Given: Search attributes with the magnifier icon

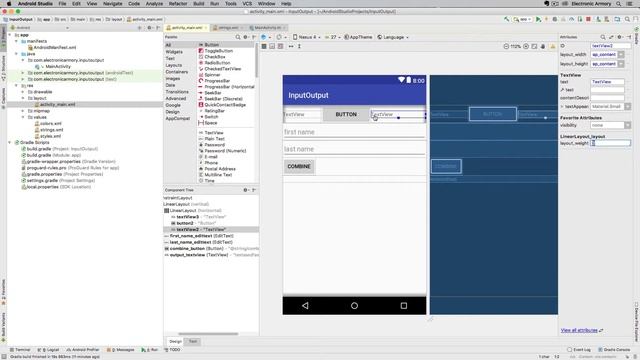Looking at the screenshot, I should point(603,37).
